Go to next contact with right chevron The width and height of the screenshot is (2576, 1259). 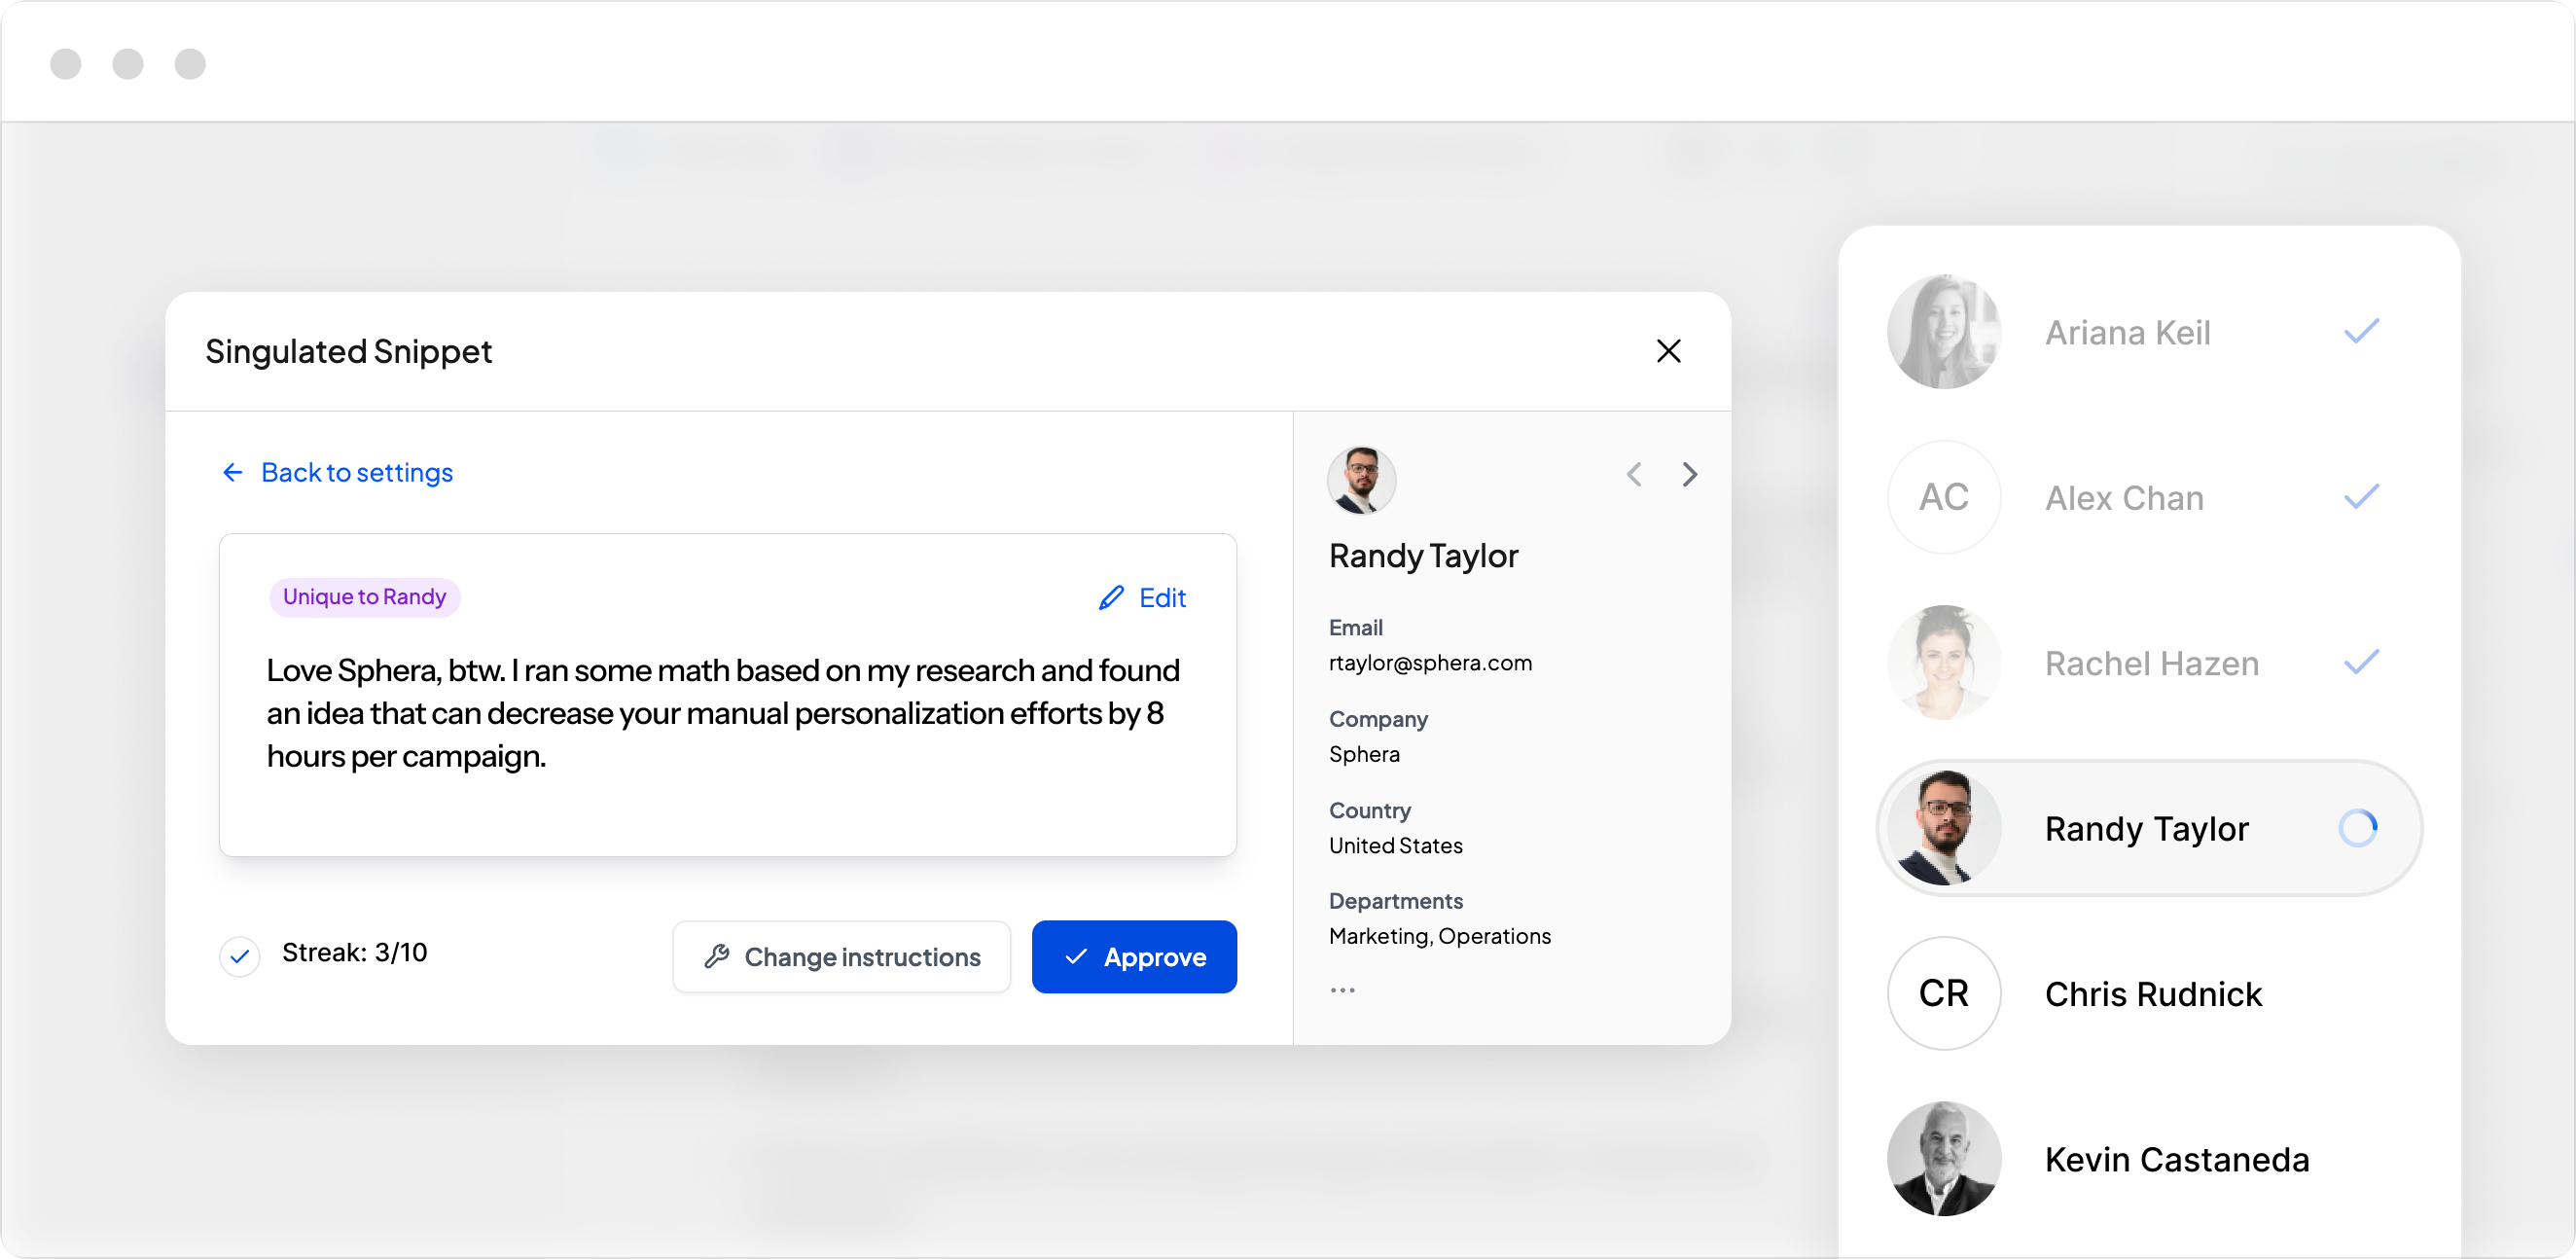(x=1689, y=474)
